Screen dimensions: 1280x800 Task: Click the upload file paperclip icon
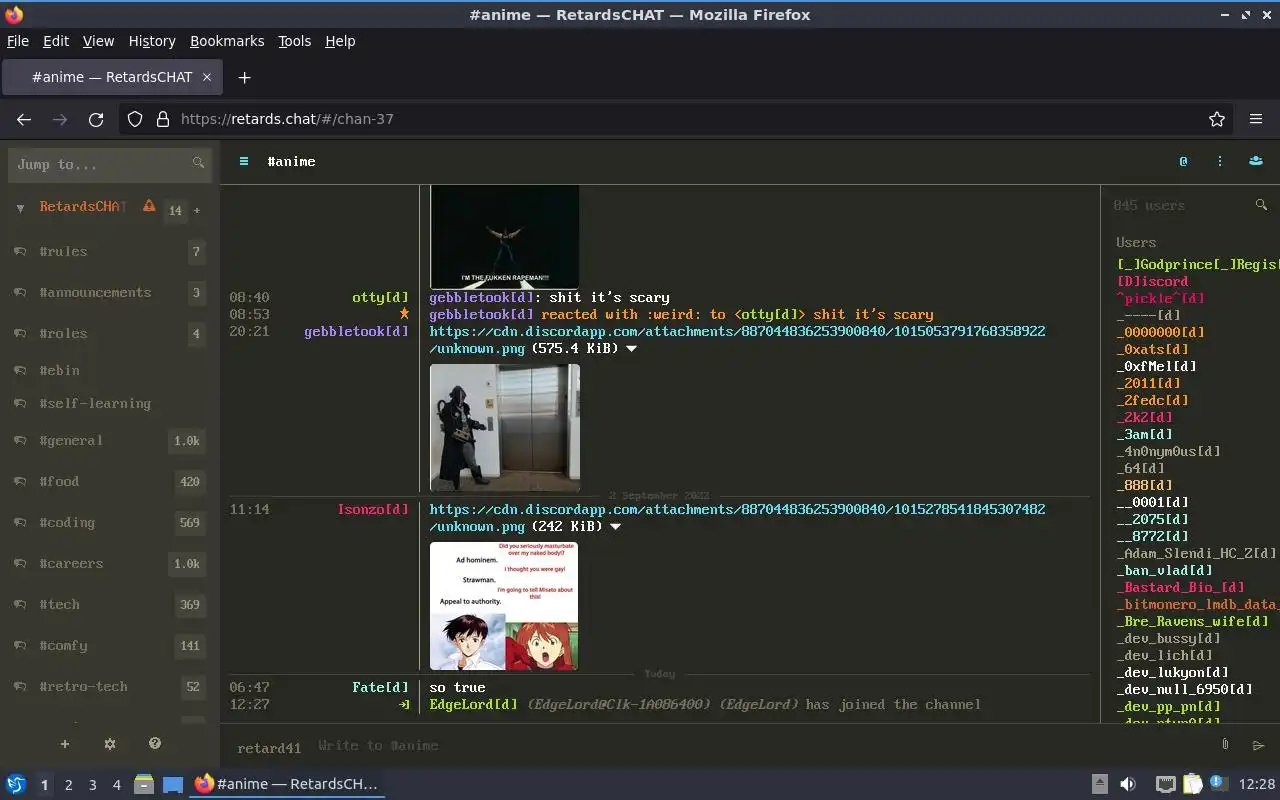(x=1225, y=745)
